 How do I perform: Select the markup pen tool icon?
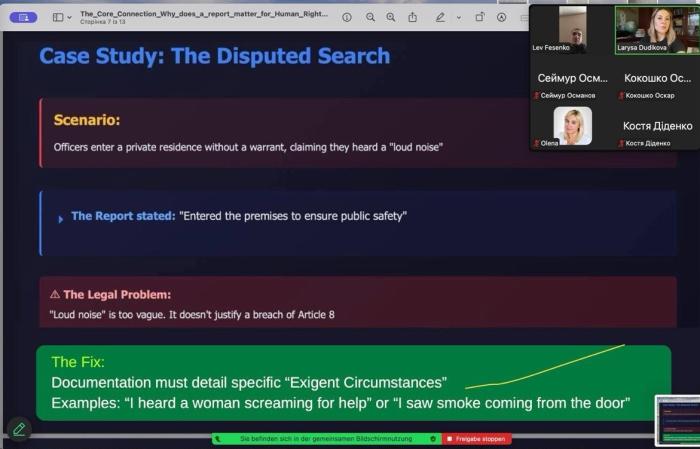click(x=438, y=17)
